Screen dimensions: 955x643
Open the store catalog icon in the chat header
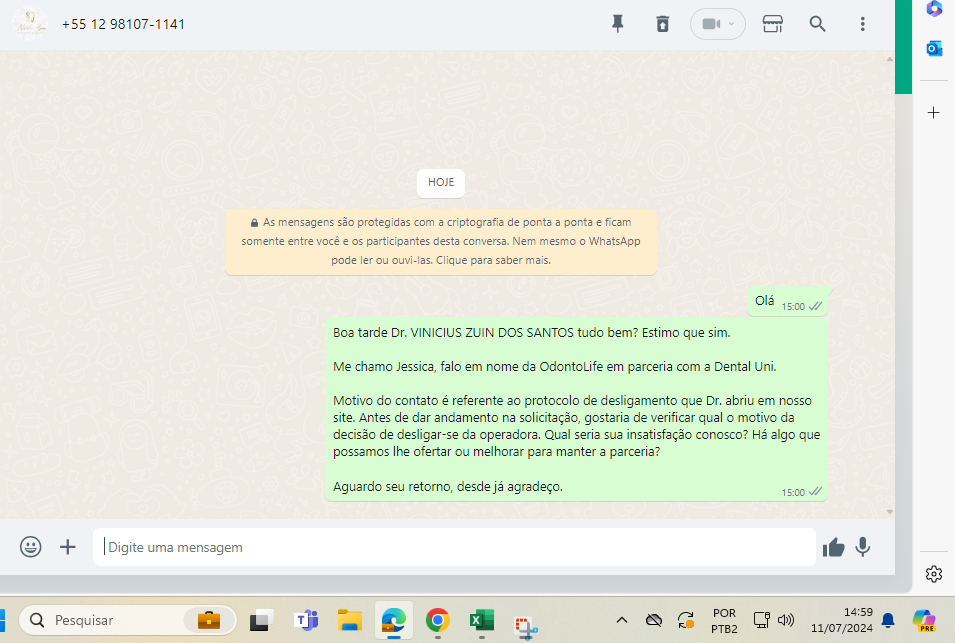click(x=772, y=24)
